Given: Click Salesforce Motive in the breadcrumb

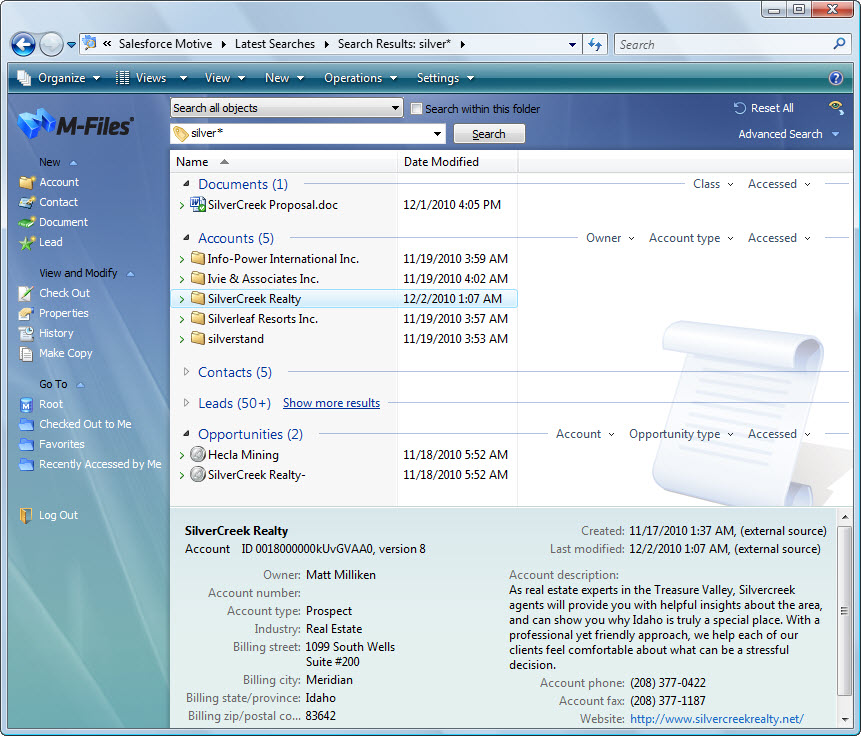Looking at the screenshot, I should click(165, 44).
